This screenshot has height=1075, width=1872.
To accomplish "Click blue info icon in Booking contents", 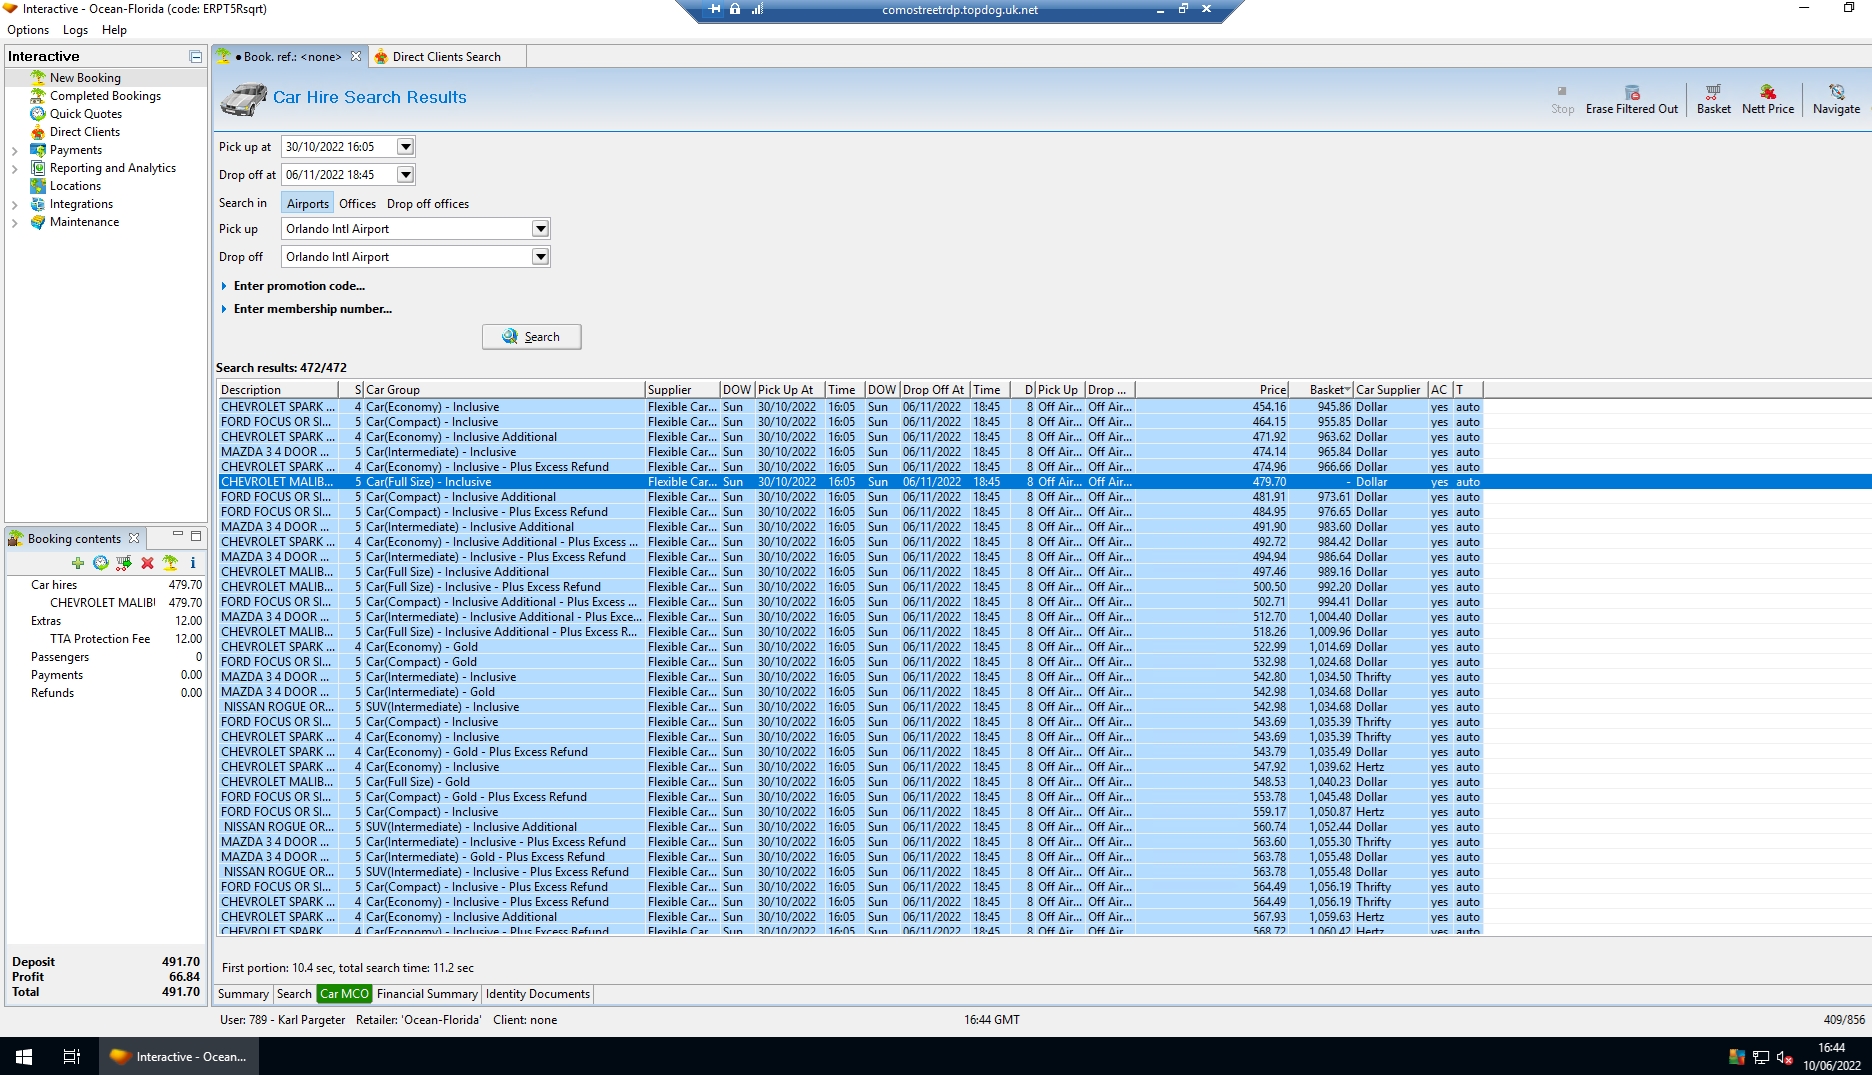I will 193,563.
